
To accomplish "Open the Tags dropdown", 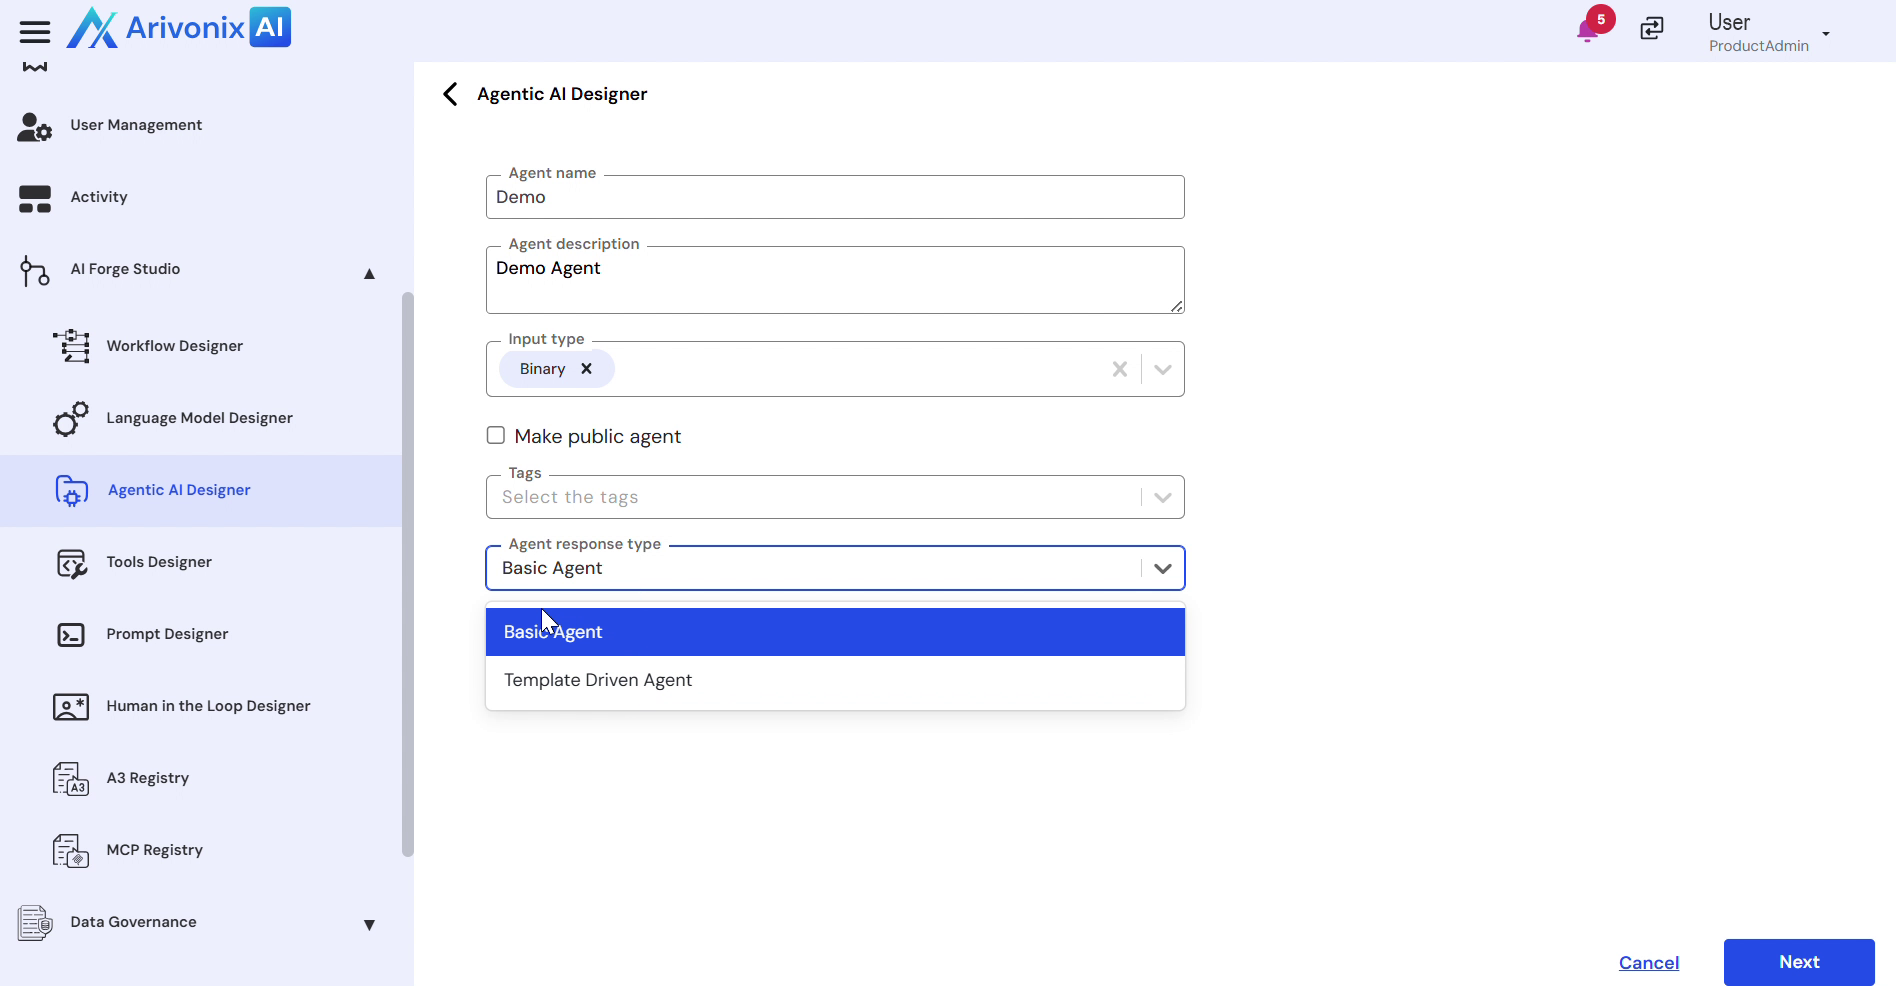I will coord(1162,498).
